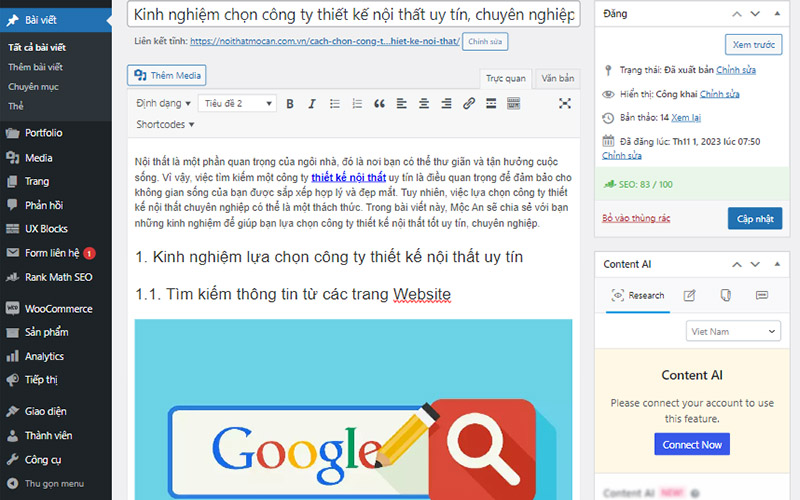This screenshot has height=500, width=800.
Task: Edit post status Trạng thái link
Action: (736, 70)
